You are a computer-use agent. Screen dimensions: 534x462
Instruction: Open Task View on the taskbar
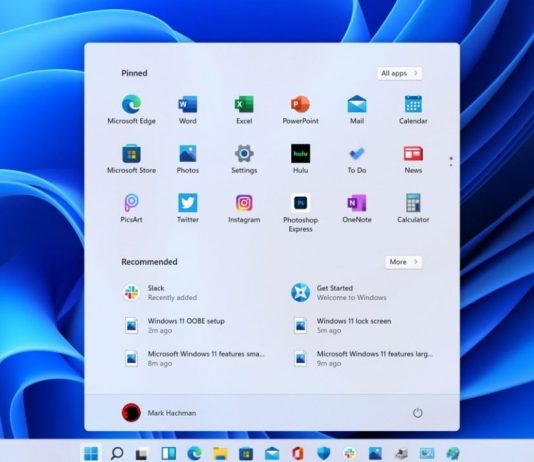click(142, 453)
